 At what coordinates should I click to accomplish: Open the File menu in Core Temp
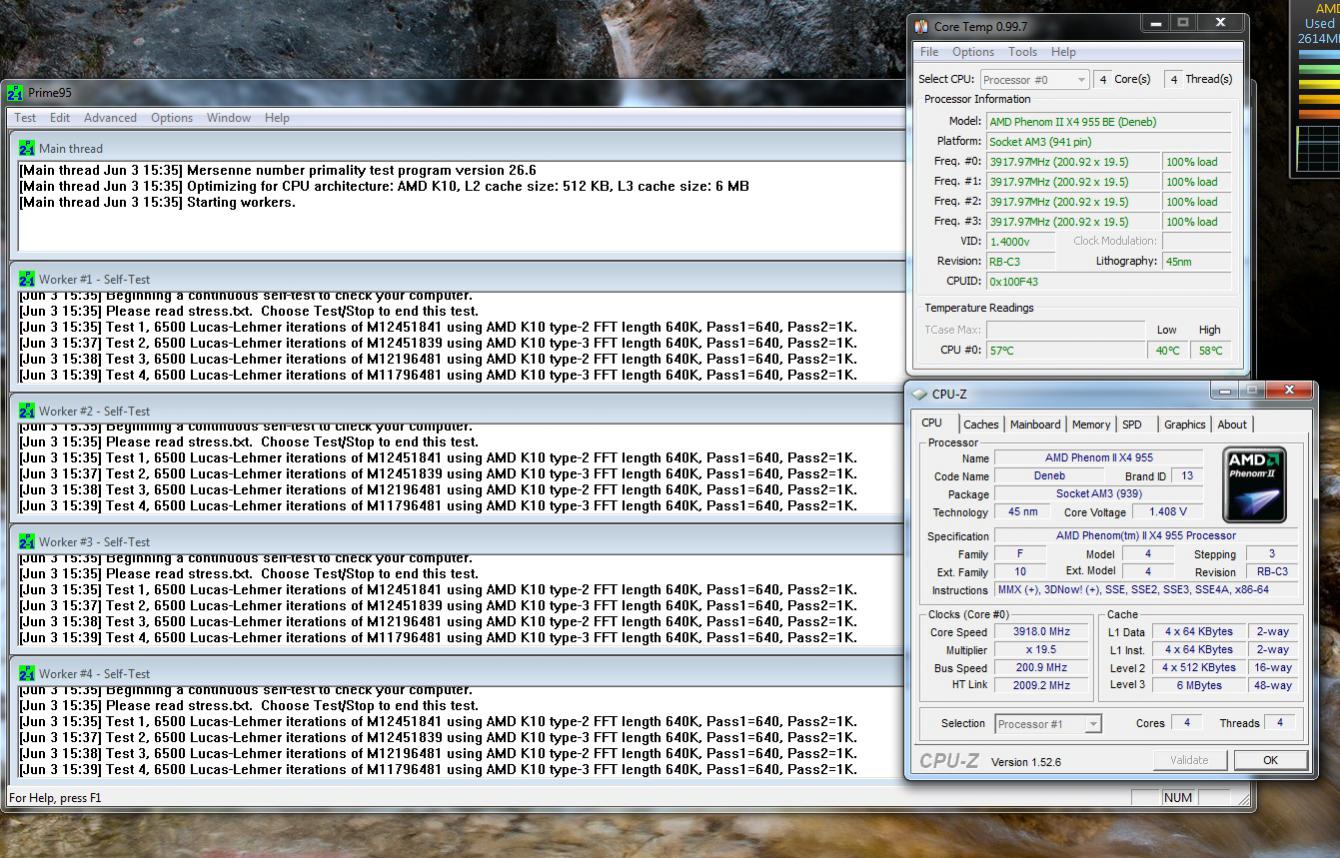(929, 52)
